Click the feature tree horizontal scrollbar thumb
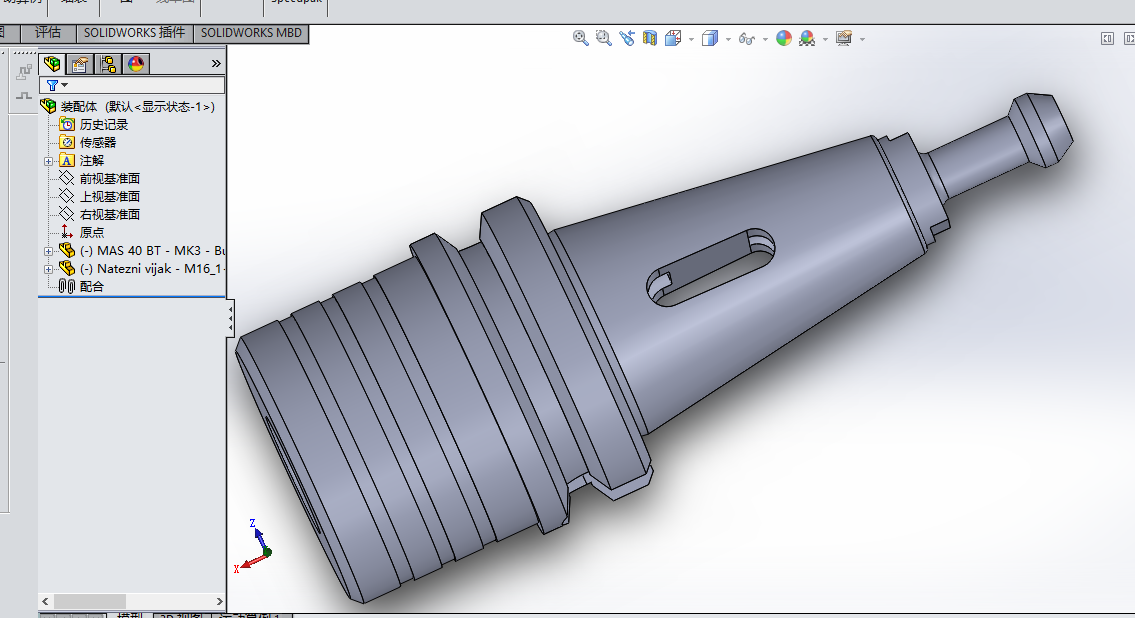Screen dimensions: 1135x618 tap(90, 601)
